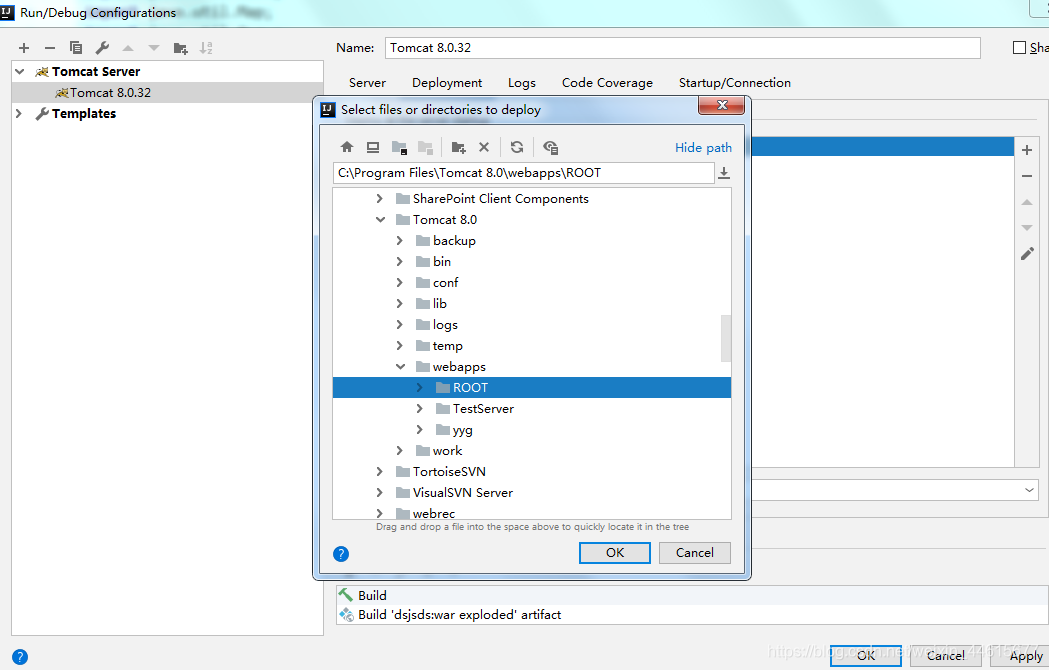1049x670 pixels.
Task: Collapse the Tomcat Server node
Action: (x=20, y=72)
